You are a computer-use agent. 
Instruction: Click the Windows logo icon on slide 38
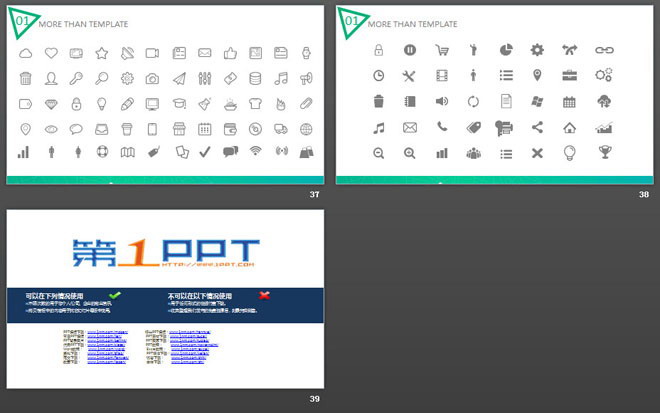pyautogui.click(x=537, y=101)
